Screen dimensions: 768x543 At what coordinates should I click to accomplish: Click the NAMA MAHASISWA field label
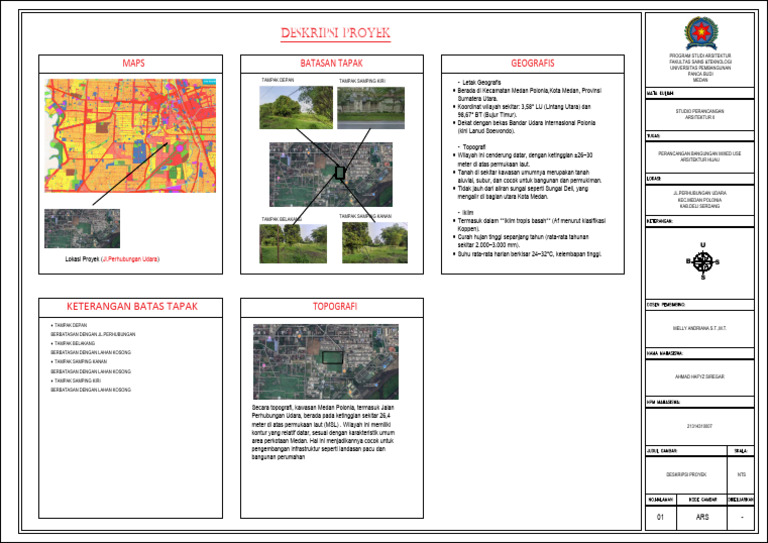coord(665,353)
